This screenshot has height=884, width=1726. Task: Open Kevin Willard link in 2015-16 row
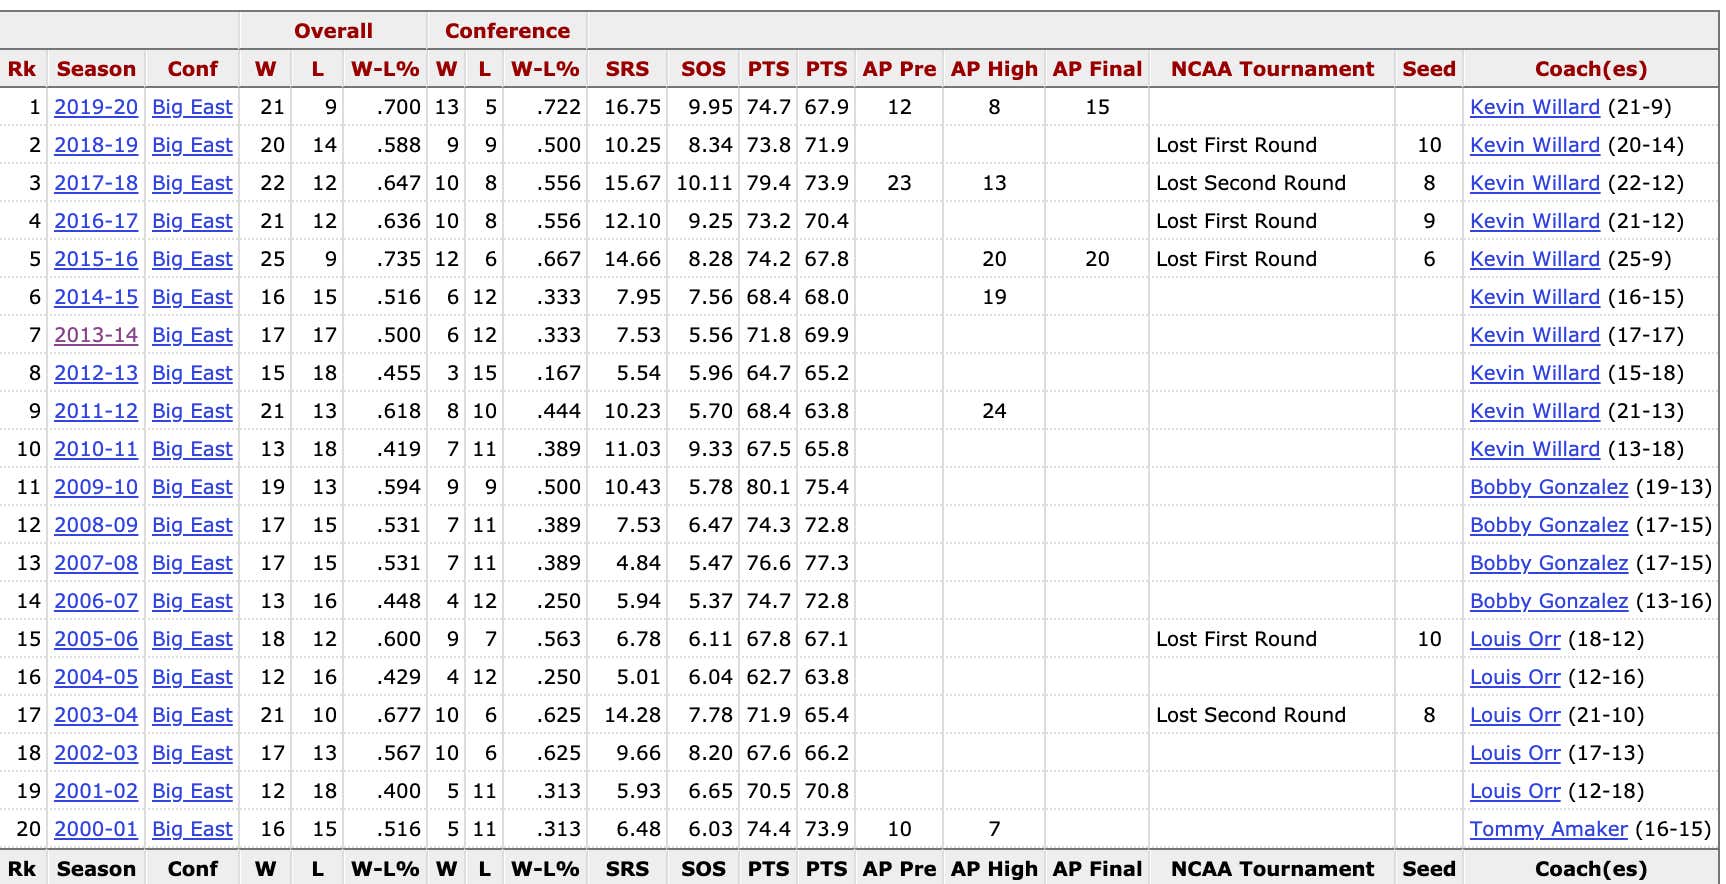pos(1535,259)
